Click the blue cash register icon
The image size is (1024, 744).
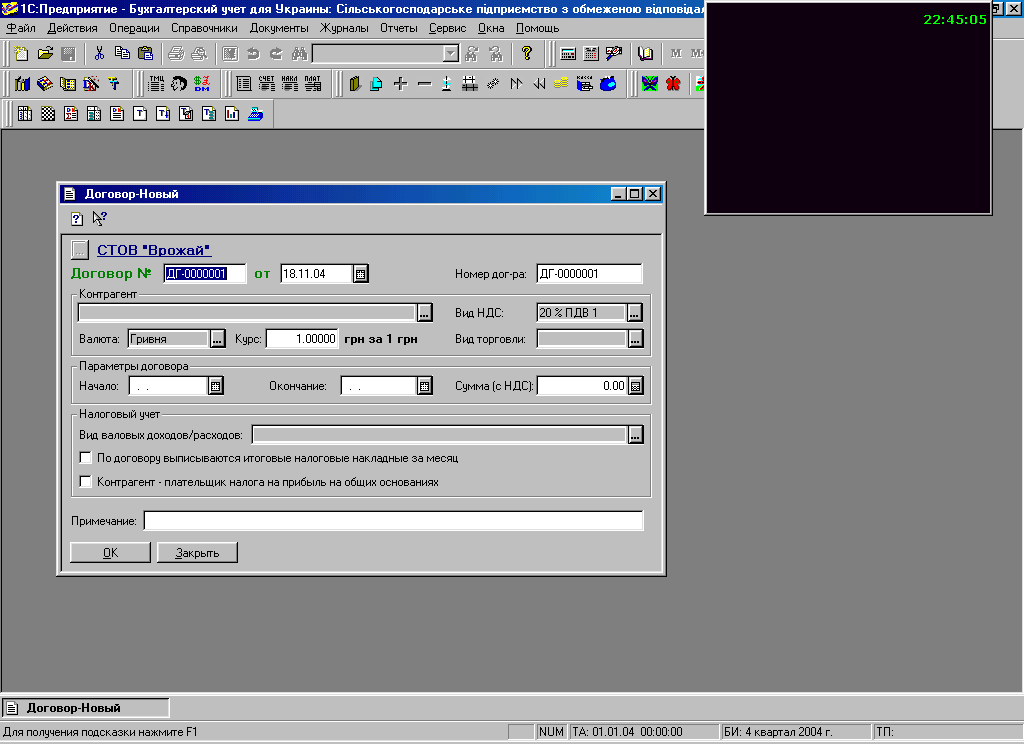(x=255, y=114)
